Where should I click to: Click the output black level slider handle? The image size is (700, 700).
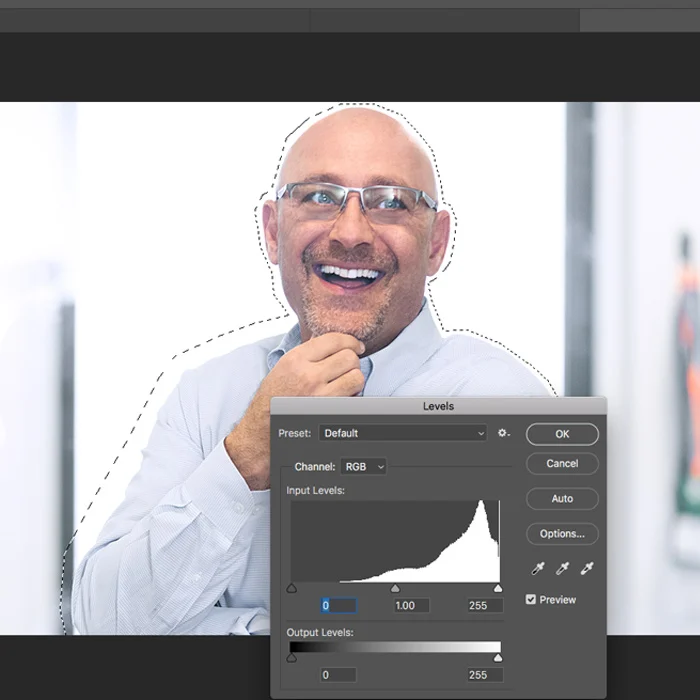292,658
